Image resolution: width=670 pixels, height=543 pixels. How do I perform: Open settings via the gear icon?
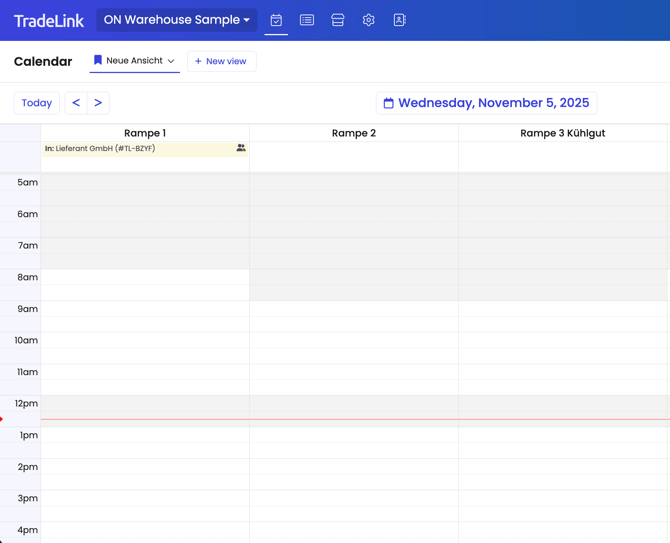pos(369,20)
